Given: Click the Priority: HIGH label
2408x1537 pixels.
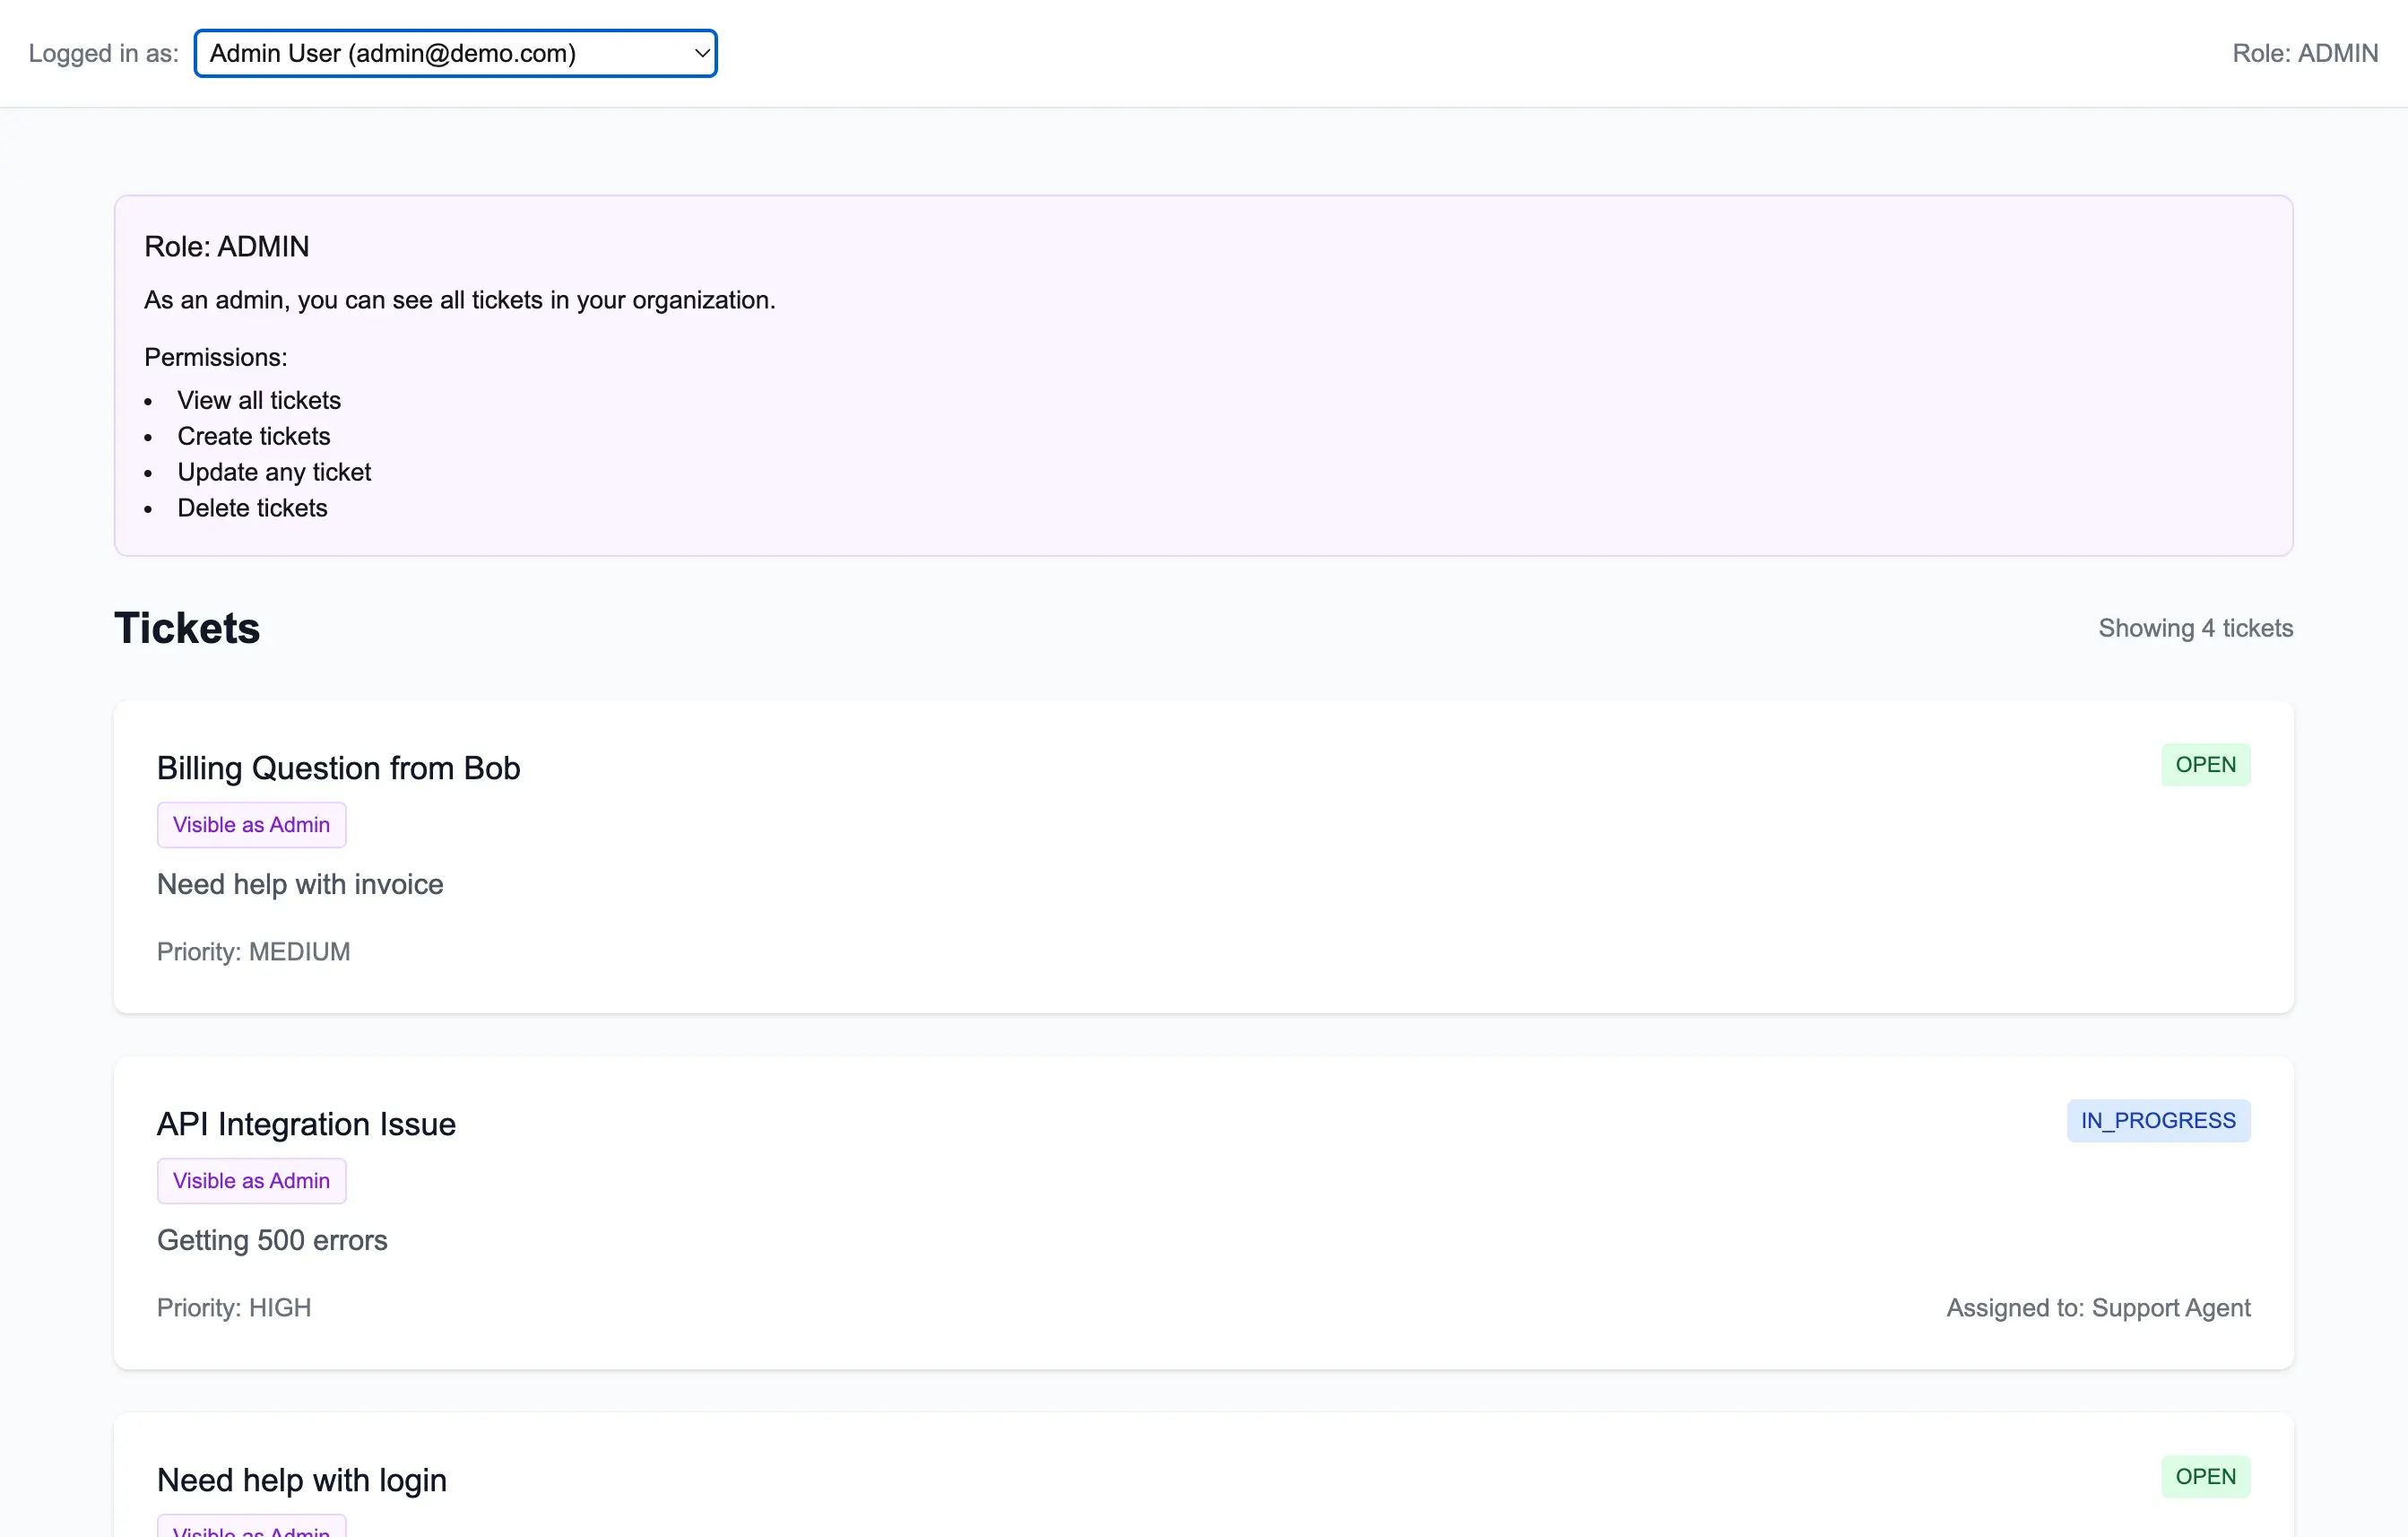Looking at the screenshot, I should click(x=234, y=1308).
